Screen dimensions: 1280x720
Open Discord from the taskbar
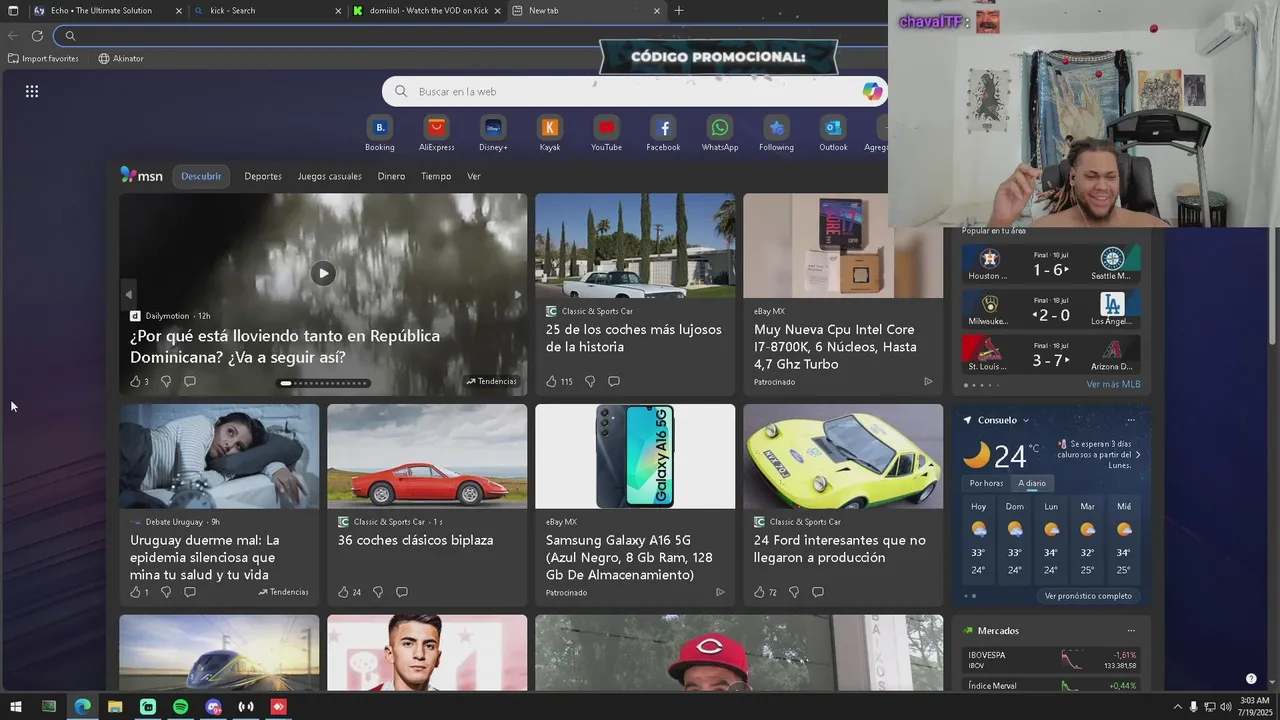[213, 707]
